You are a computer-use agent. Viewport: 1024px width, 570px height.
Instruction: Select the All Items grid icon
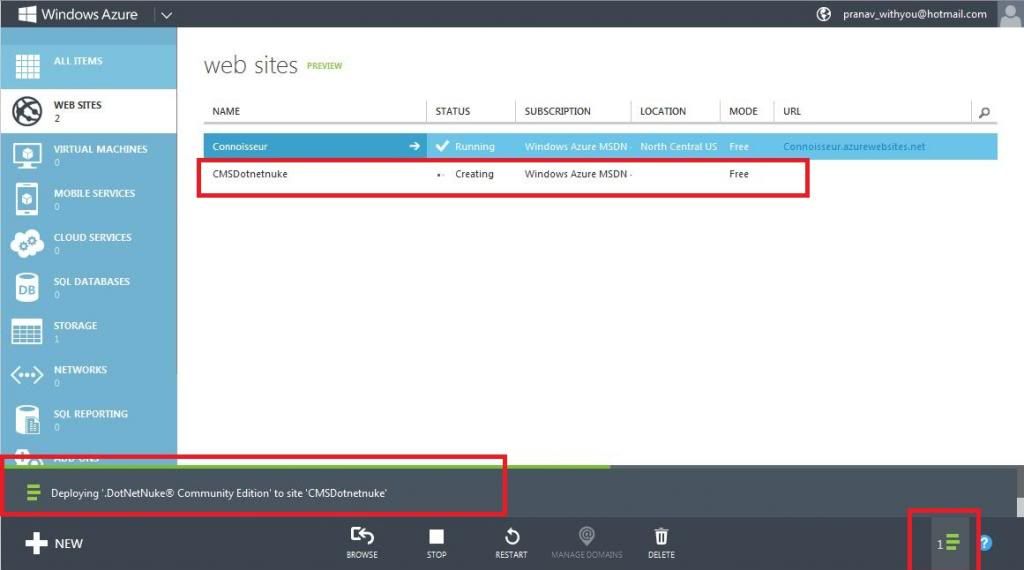pyautogui.click(x=27, y=67)
